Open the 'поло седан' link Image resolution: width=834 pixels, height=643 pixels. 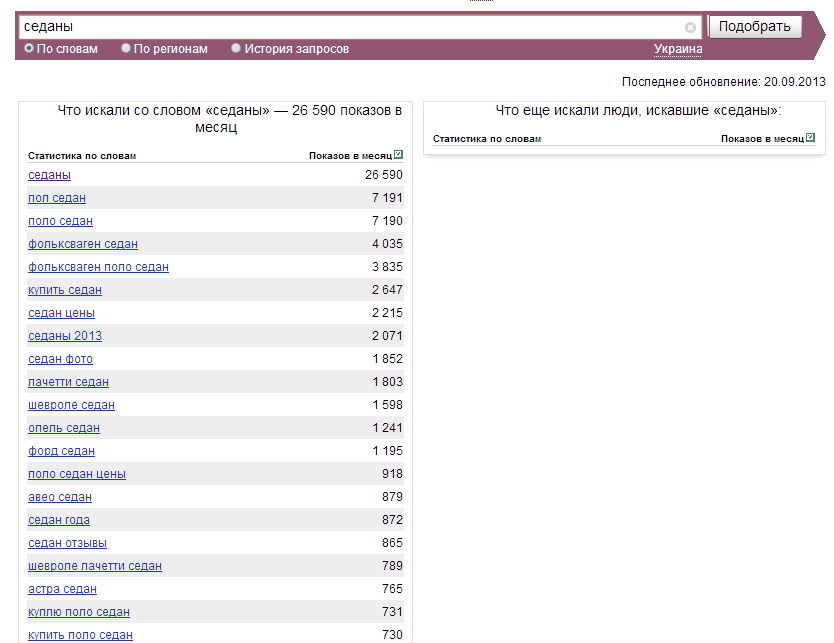coord(60,221)
